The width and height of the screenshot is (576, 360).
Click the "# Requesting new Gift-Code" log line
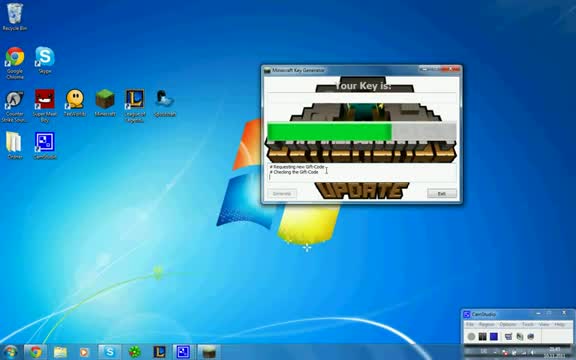297,167
